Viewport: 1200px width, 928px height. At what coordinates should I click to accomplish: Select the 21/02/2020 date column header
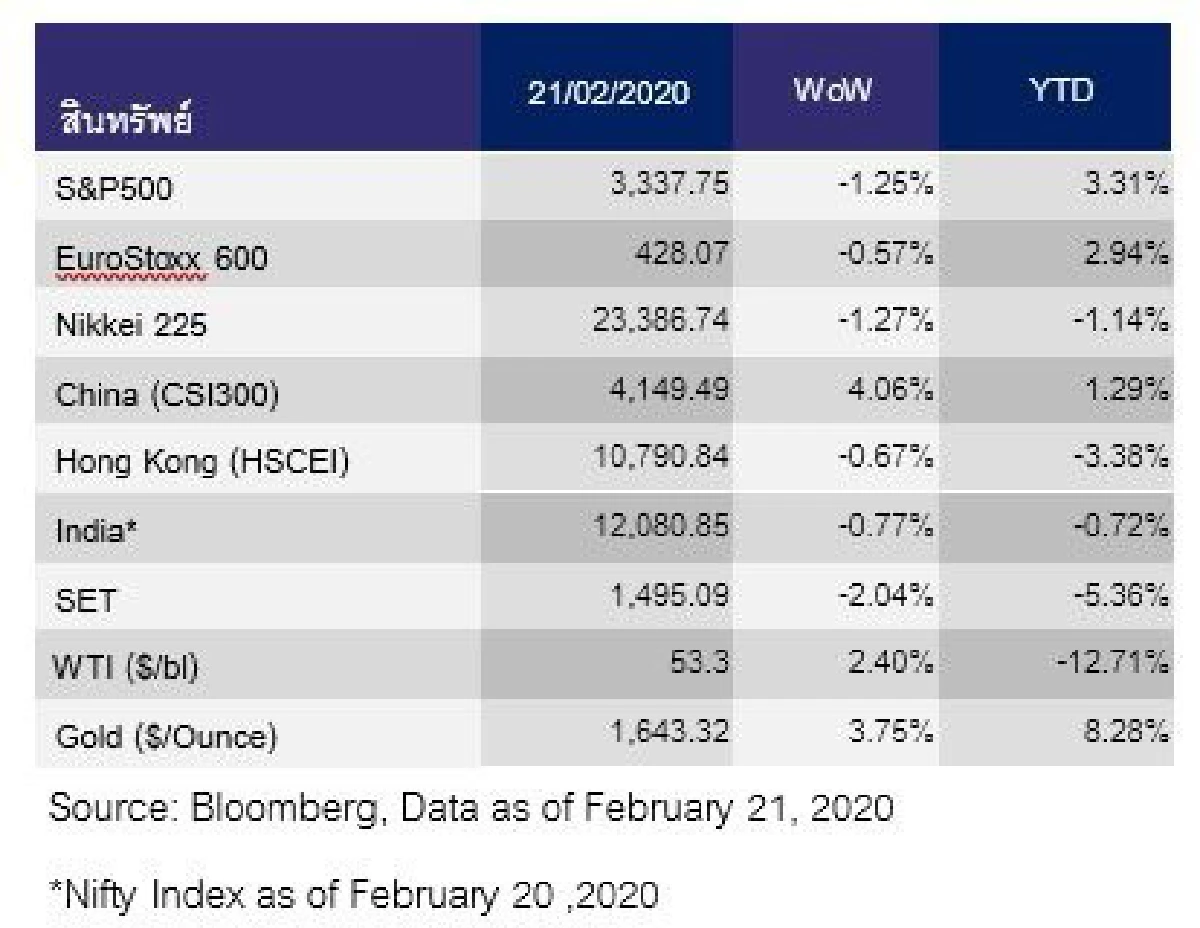point(608,94)
